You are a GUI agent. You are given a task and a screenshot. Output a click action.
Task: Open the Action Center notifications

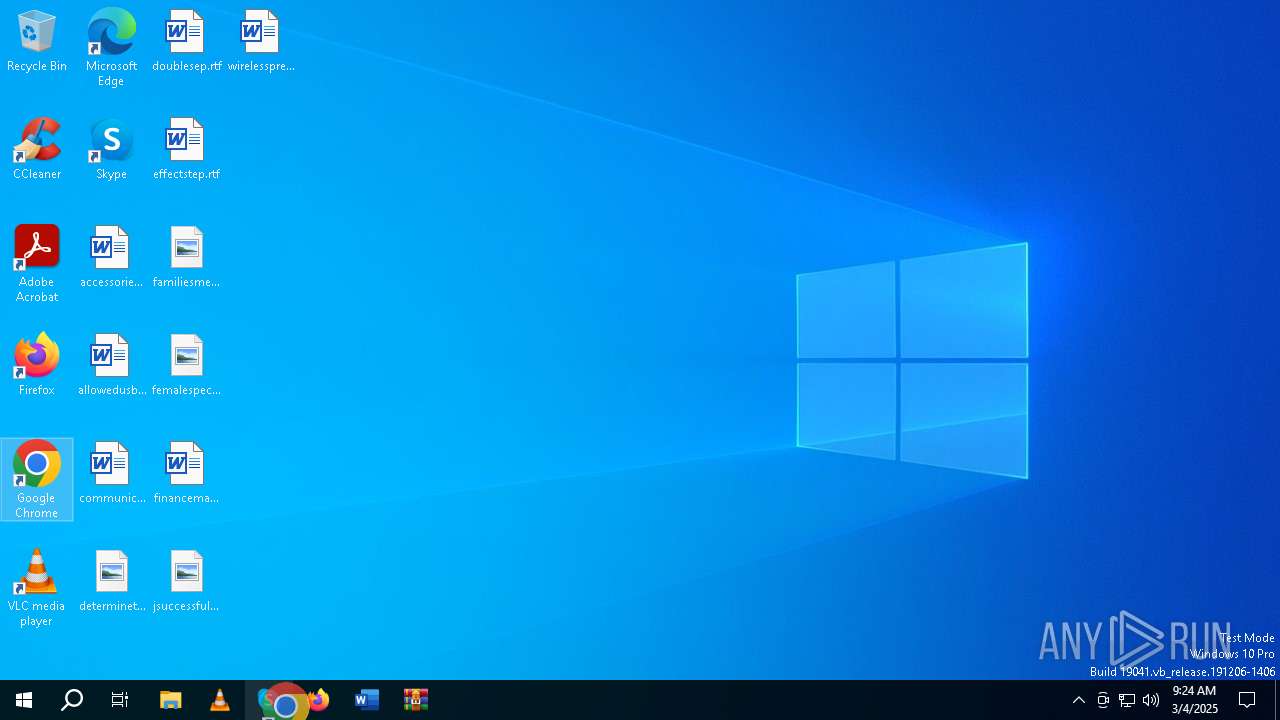[x=1247, y=700]
